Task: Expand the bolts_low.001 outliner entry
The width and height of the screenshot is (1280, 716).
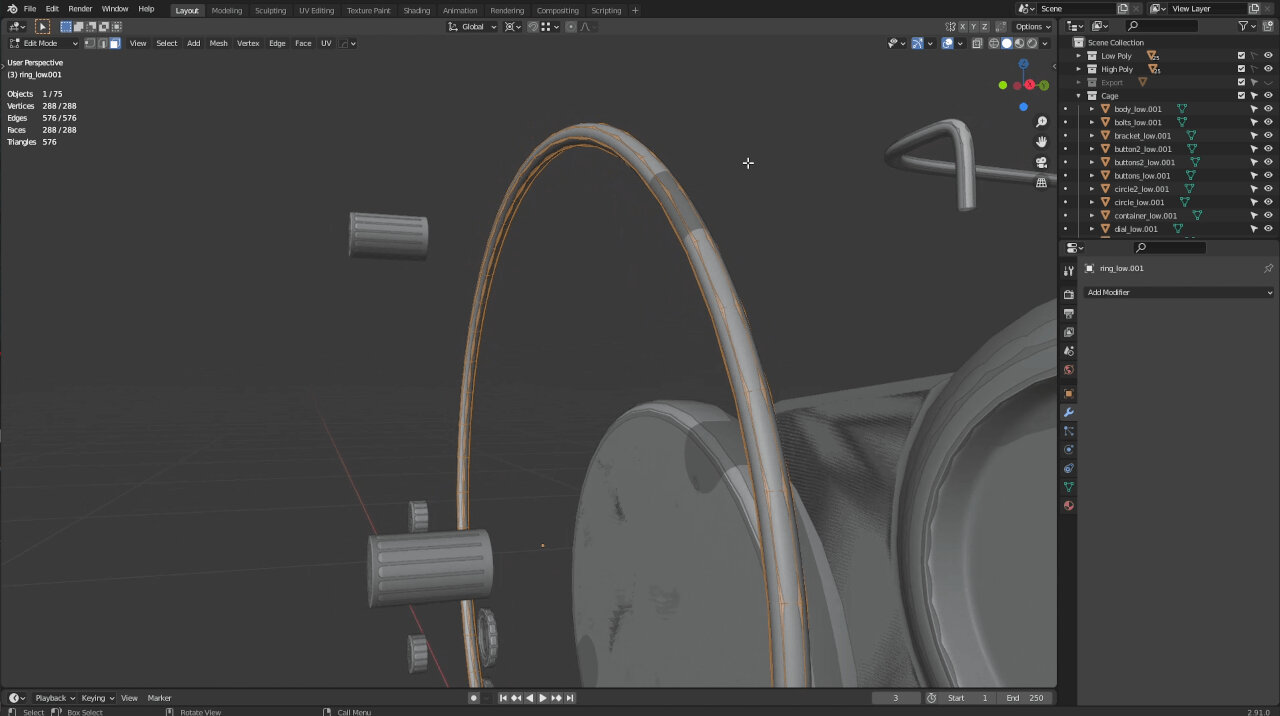Action: click(x=1091, y=122)
